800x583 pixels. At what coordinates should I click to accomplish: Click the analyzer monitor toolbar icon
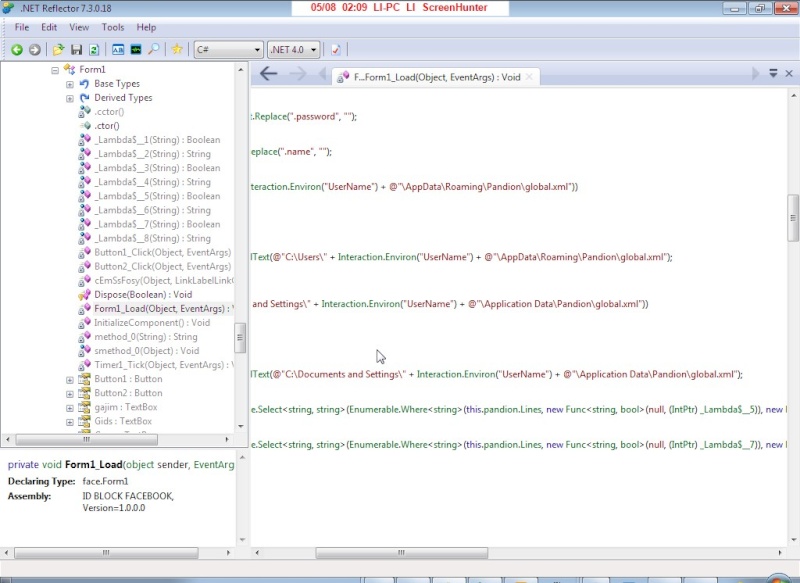click(x=136, y=49)
